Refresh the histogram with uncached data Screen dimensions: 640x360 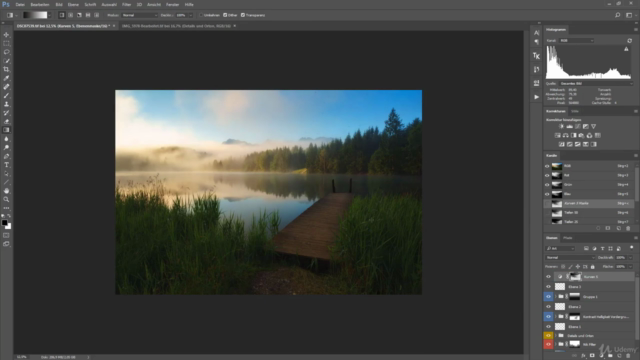629,41
